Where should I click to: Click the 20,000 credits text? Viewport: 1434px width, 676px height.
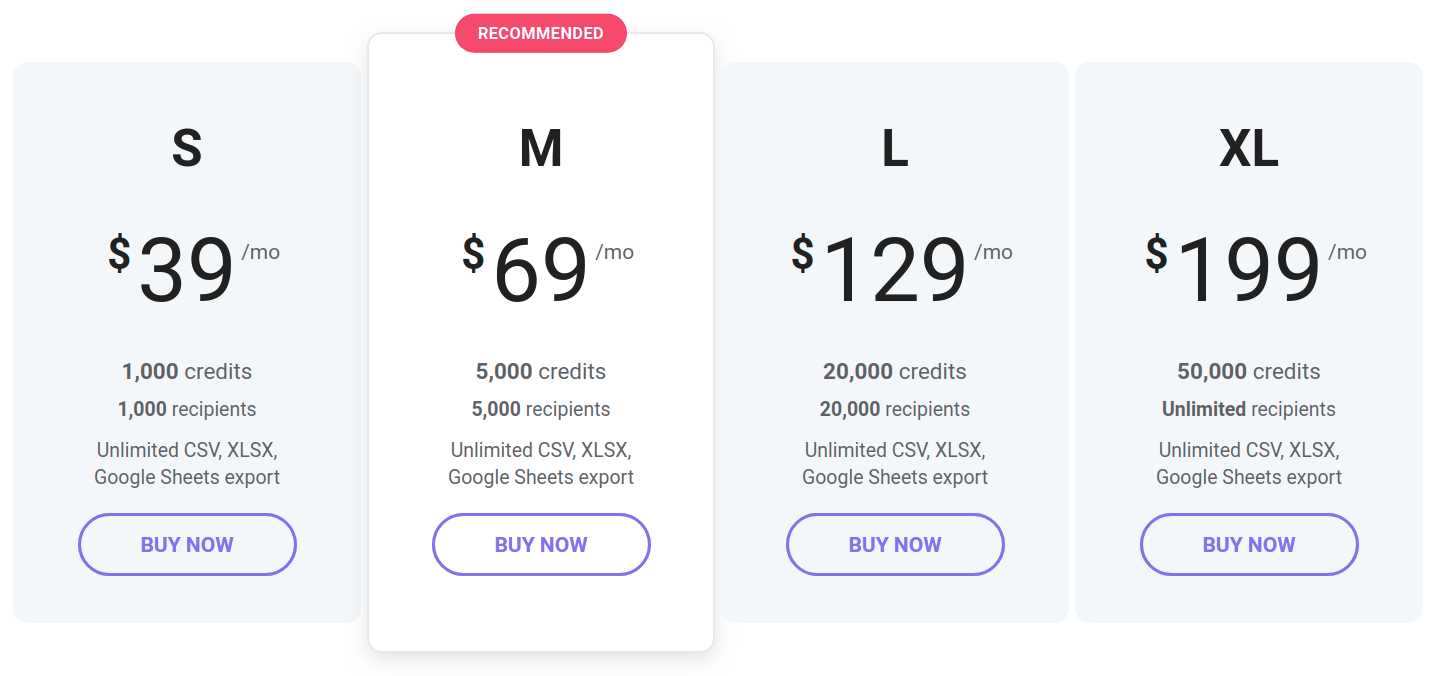[x=895, y=371]
